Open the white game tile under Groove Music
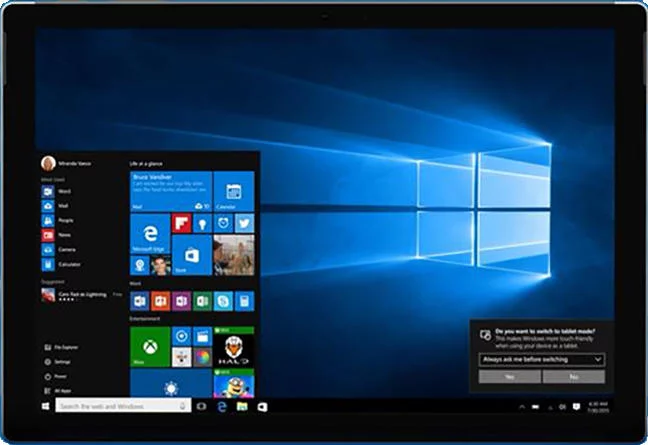 point(181,357)
